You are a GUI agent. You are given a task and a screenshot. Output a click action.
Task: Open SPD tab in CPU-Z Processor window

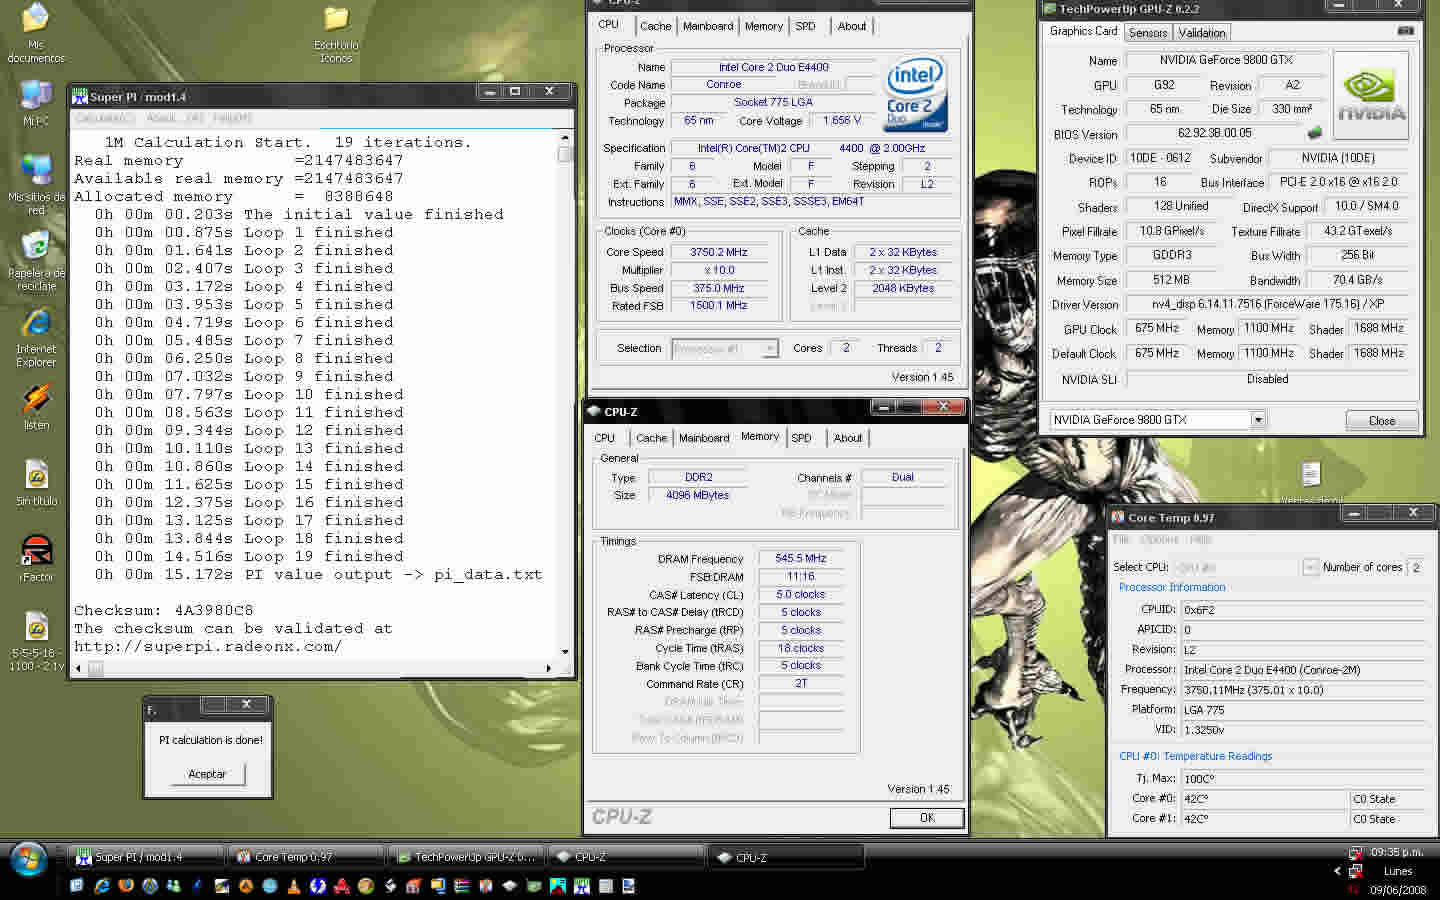pos(806,26)
